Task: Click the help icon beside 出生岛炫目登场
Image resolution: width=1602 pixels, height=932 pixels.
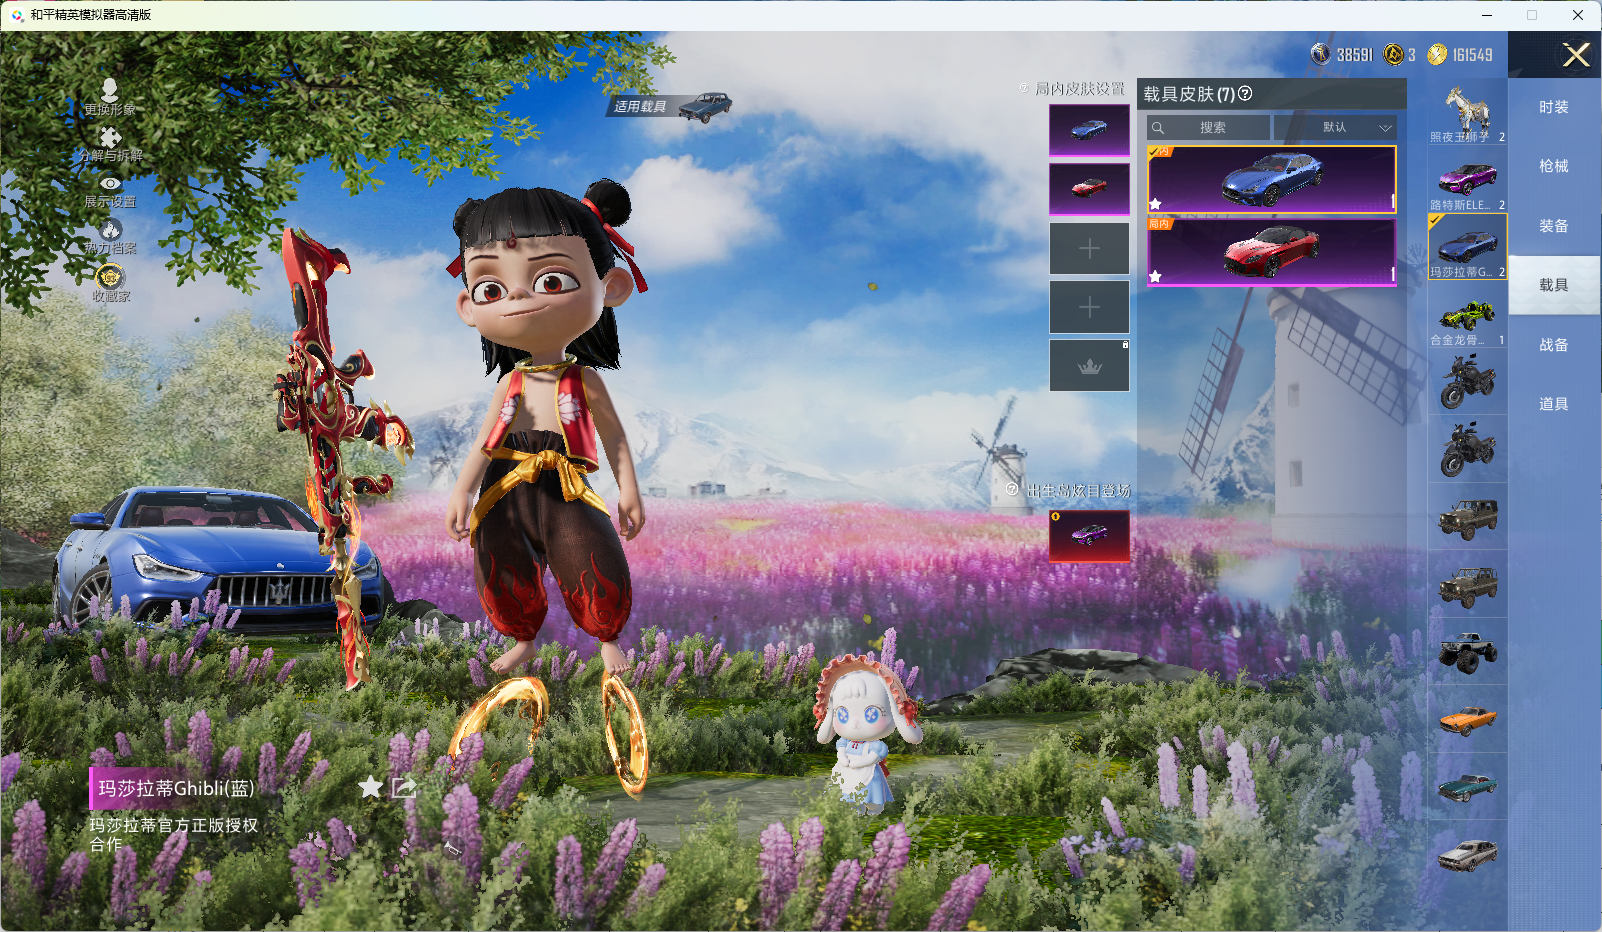Action: [1012, 489]
